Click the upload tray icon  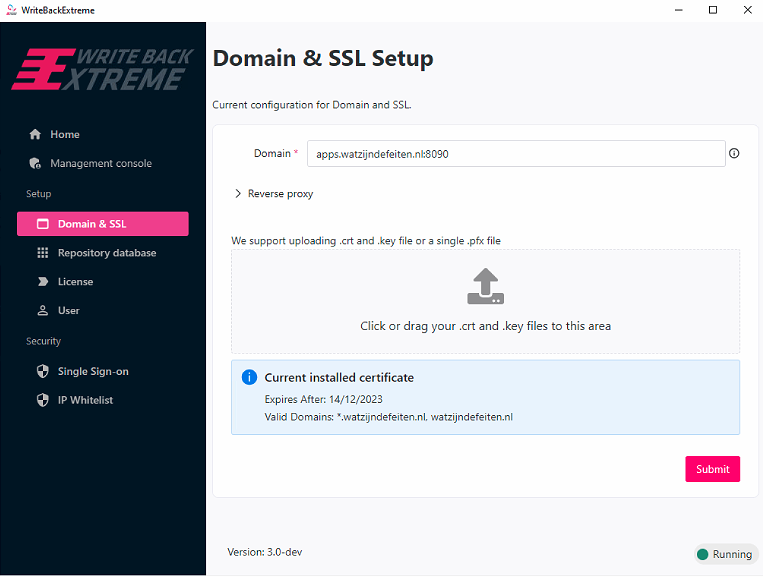tap(486, 287)
